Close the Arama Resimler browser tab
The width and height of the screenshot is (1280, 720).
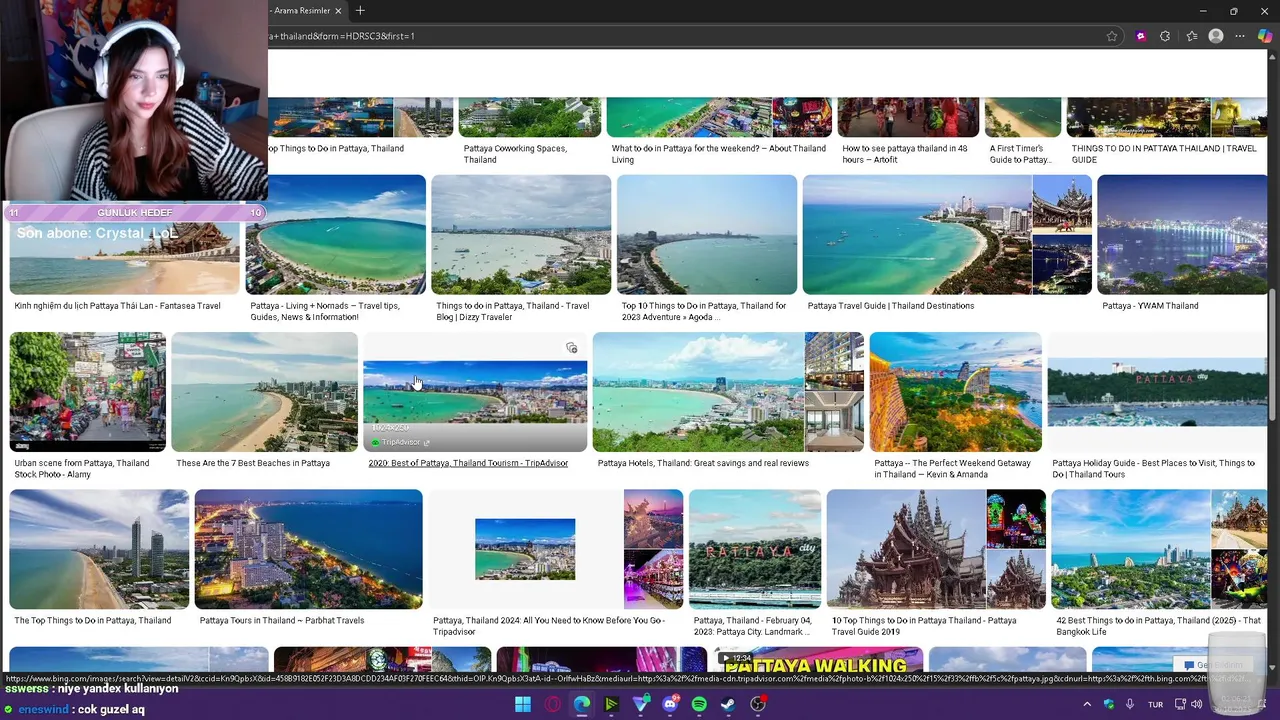click(x=338, y=11)
